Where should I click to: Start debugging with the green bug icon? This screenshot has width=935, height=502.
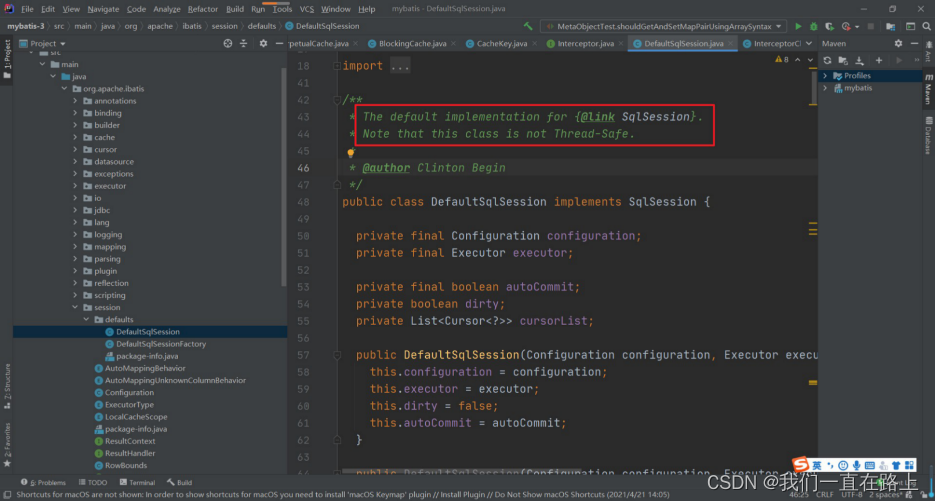click(x=813, y=26)
